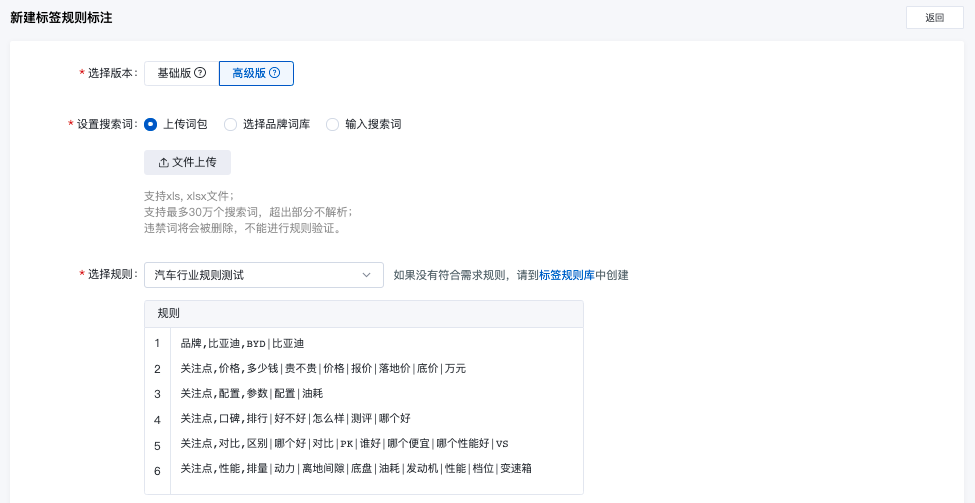Expand the 选择规则 dropdown chevron arrow
This screenshot has width=975, height=503.
[366, 275]
